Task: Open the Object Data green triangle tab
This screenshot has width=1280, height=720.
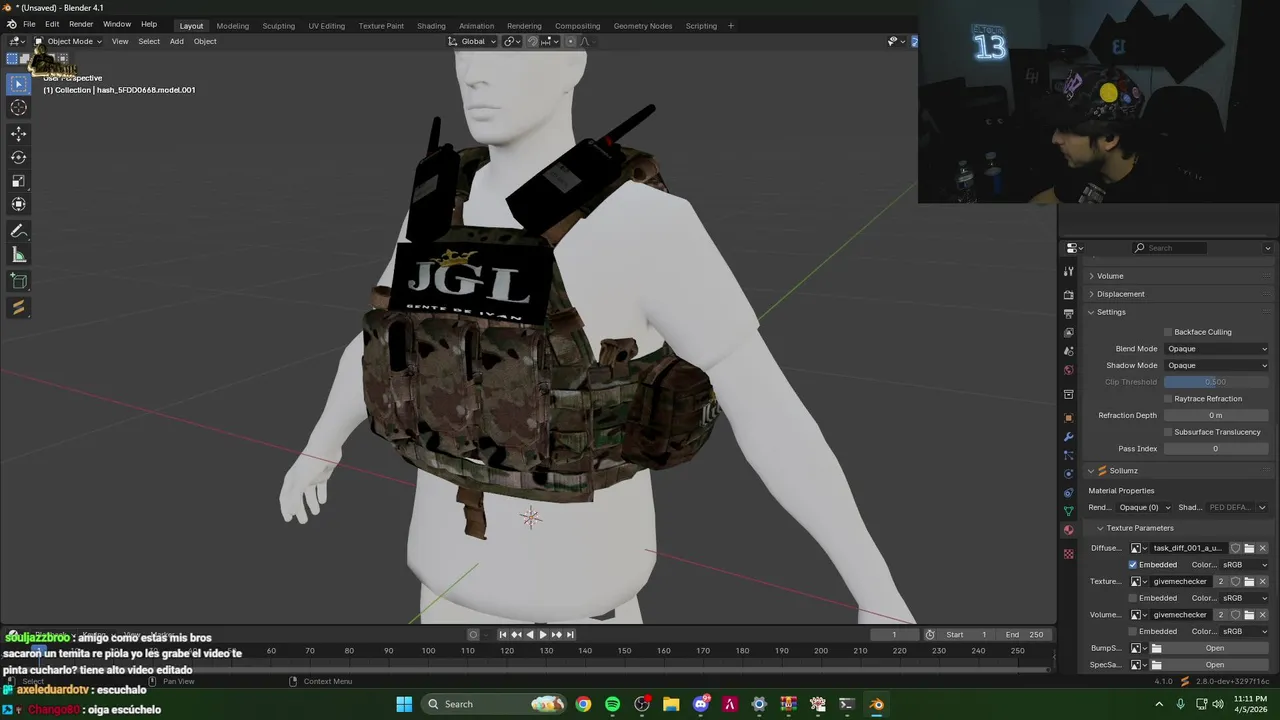Action: pos(1068,511)
